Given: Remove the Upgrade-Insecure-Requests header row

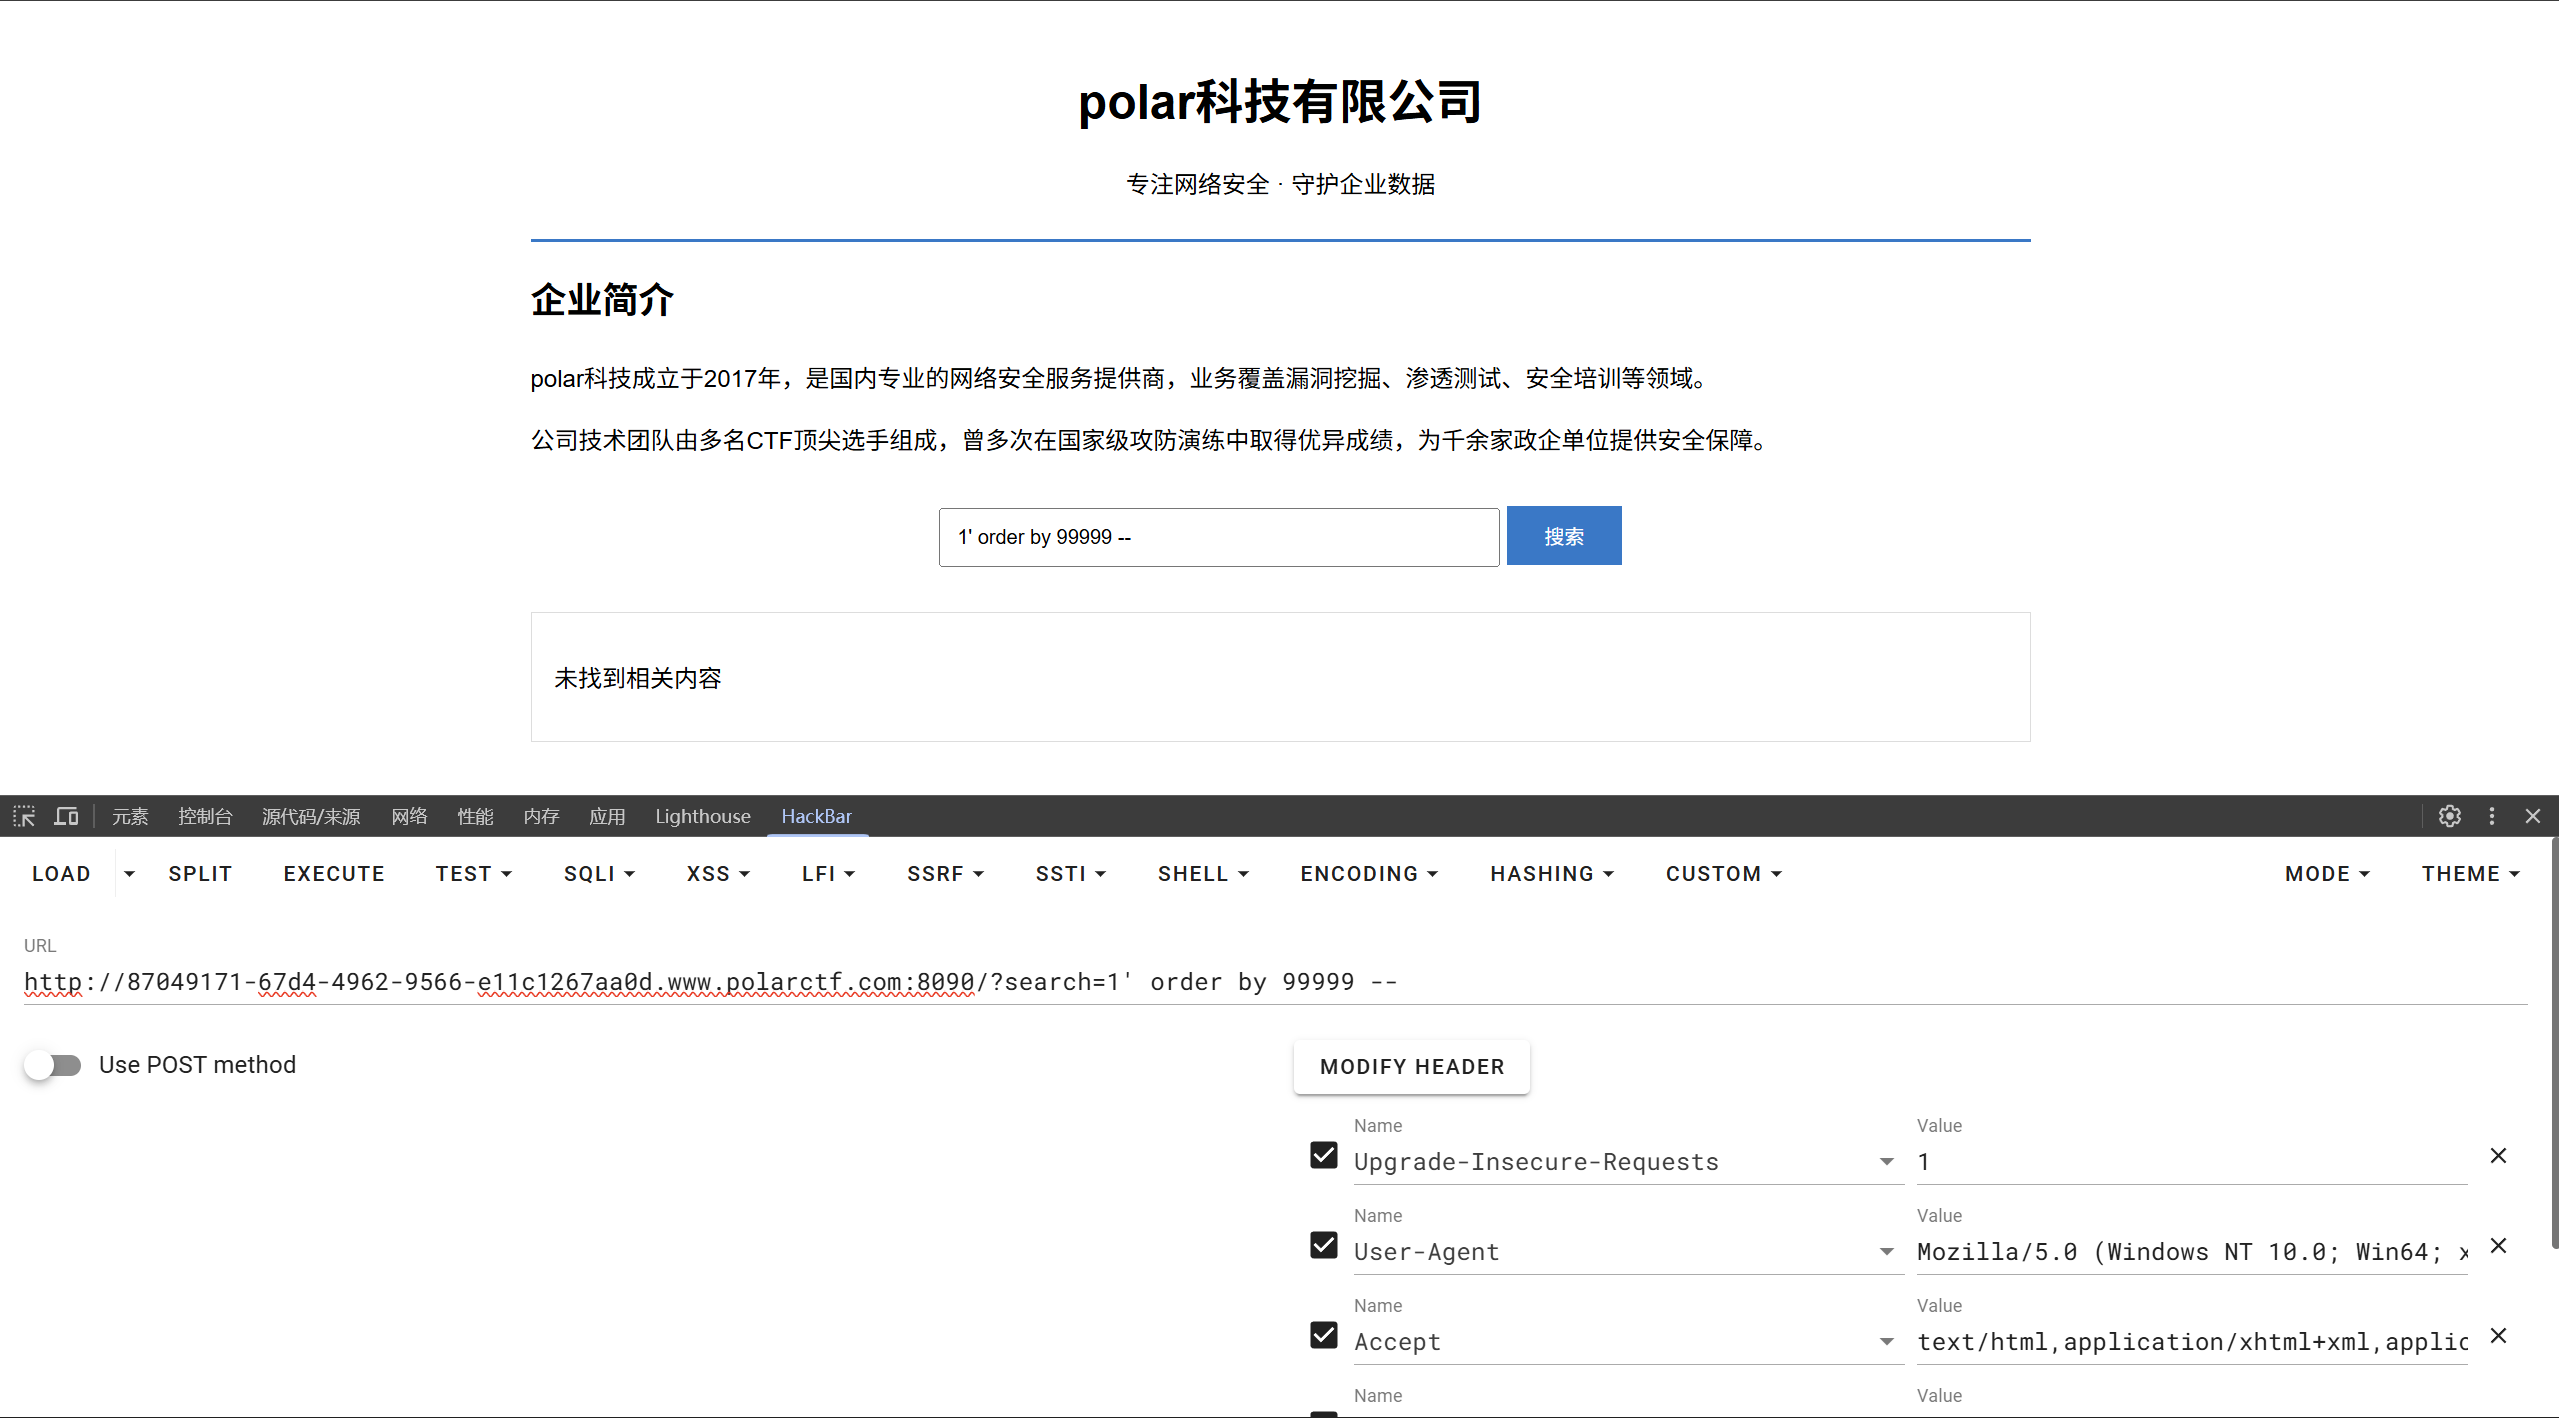Looking at the screenshot, I should point(2498,1156).
